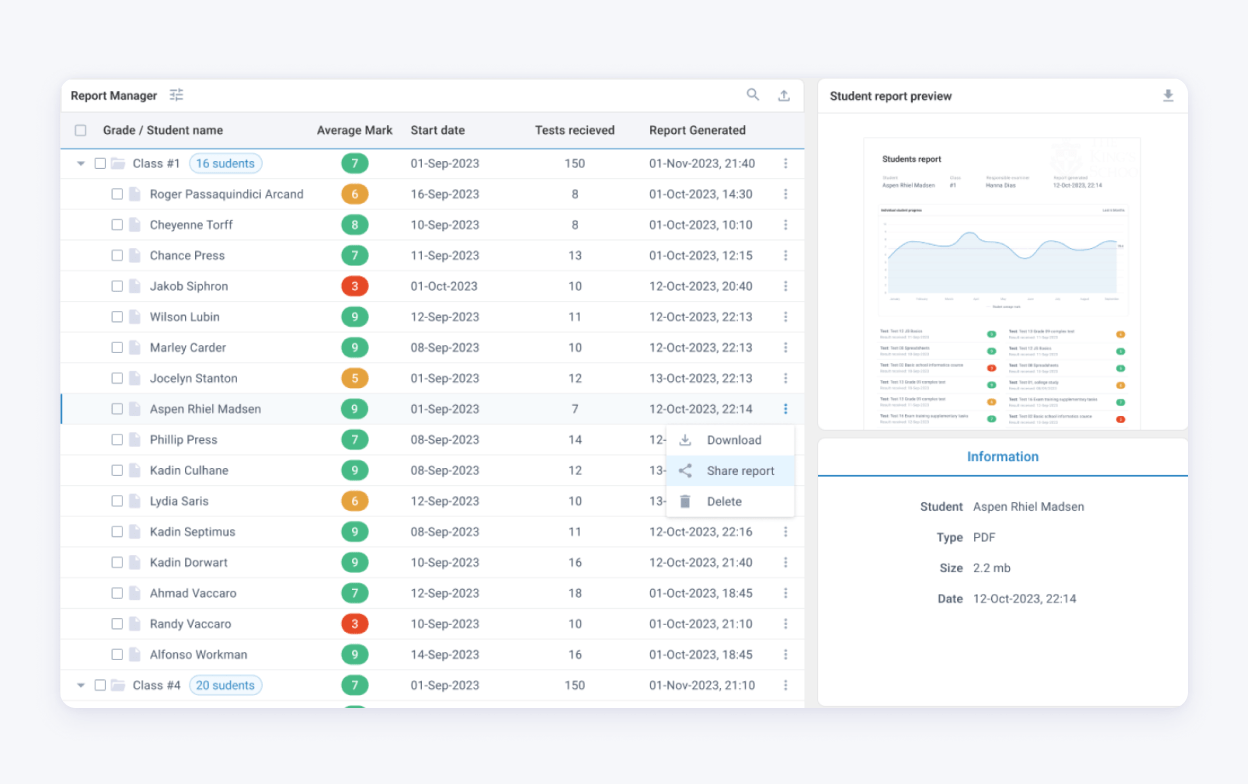Viewport: 1248px width, 784px height.
Task: Click the '16 sudents' badge on Class #1
Action: pyautogui.click(x=224, y=163)
